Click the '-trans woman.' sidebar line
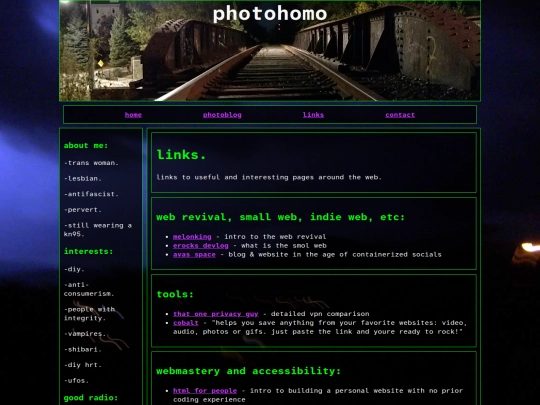Screen dimensions: 540x405 coord(91,163)
